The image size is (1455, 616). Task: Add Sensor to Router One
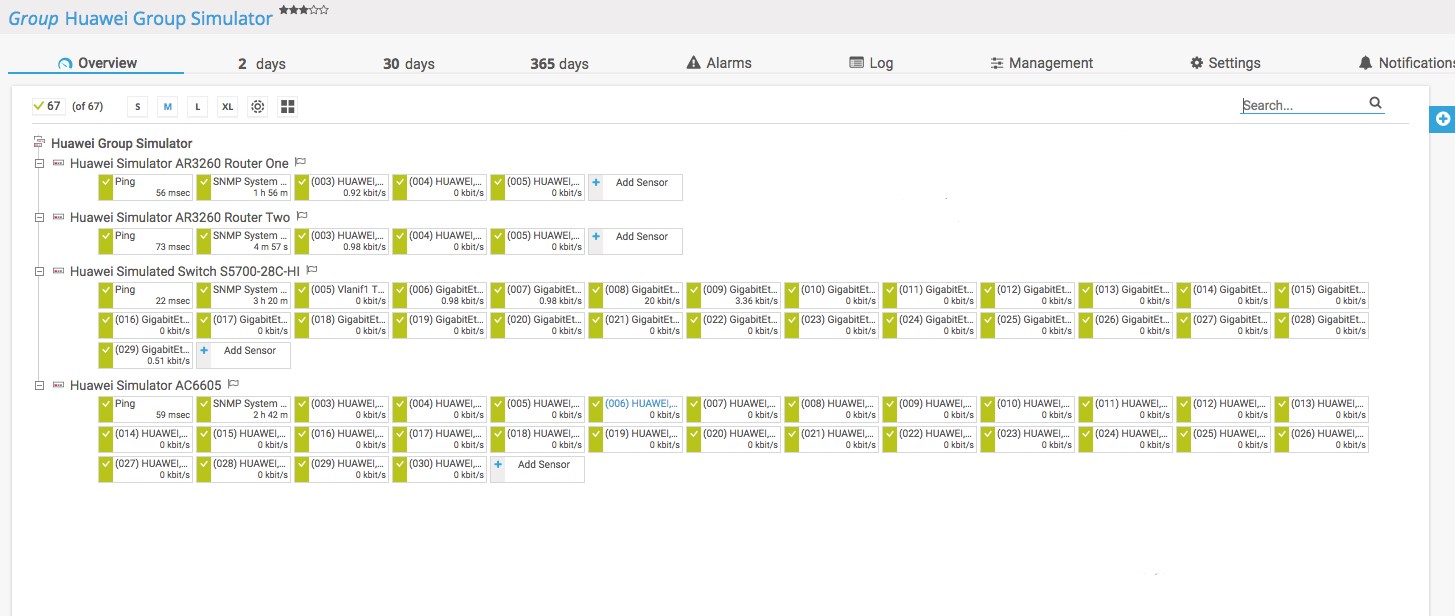tap(636, 188)
